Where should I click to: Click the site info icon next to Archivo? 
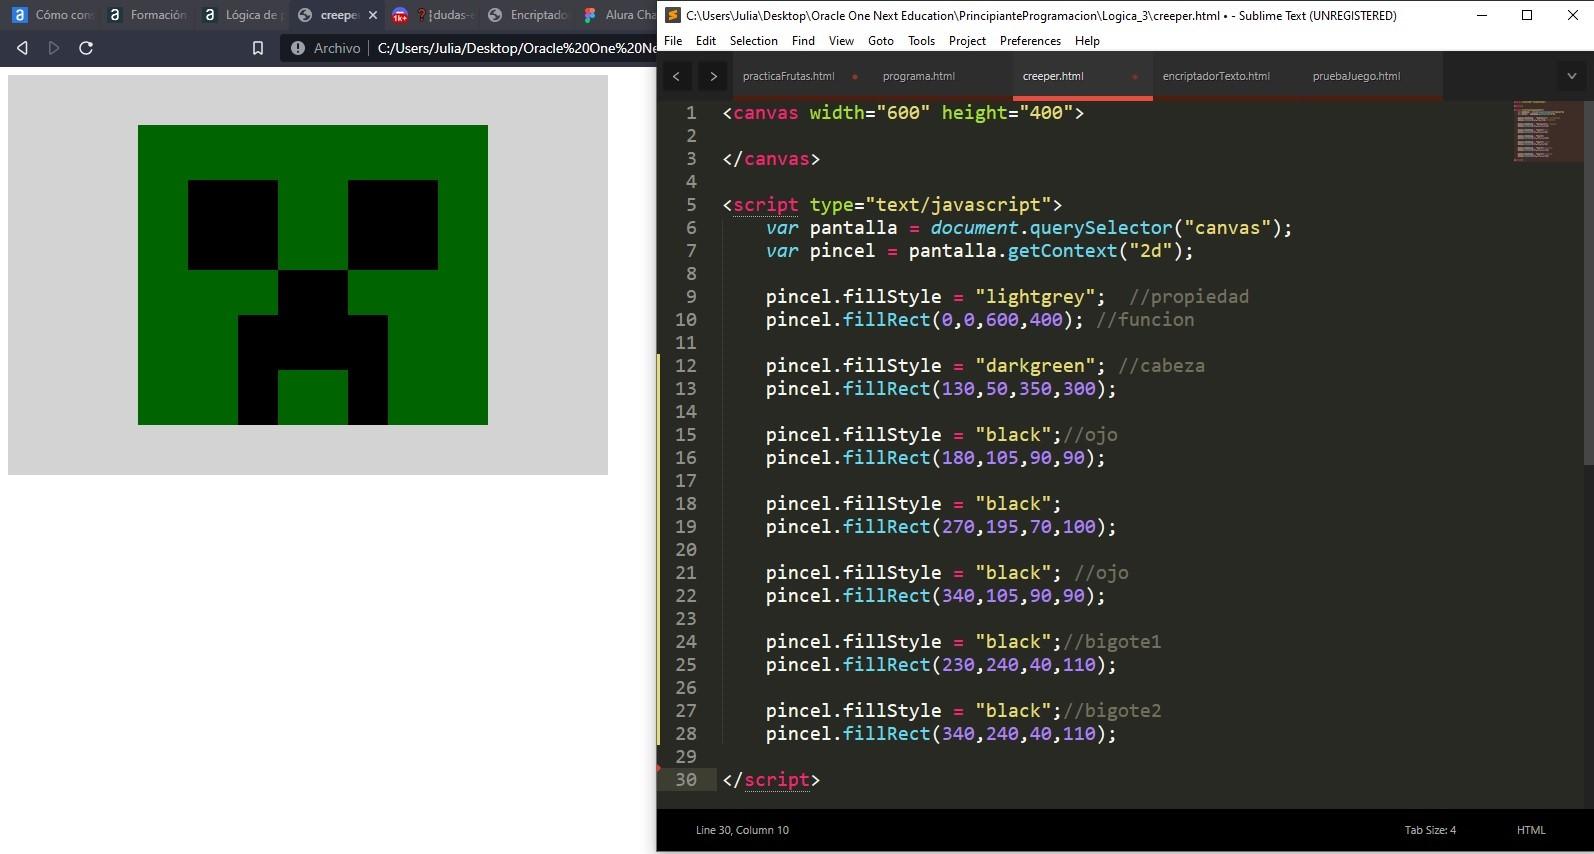point(297,48)
